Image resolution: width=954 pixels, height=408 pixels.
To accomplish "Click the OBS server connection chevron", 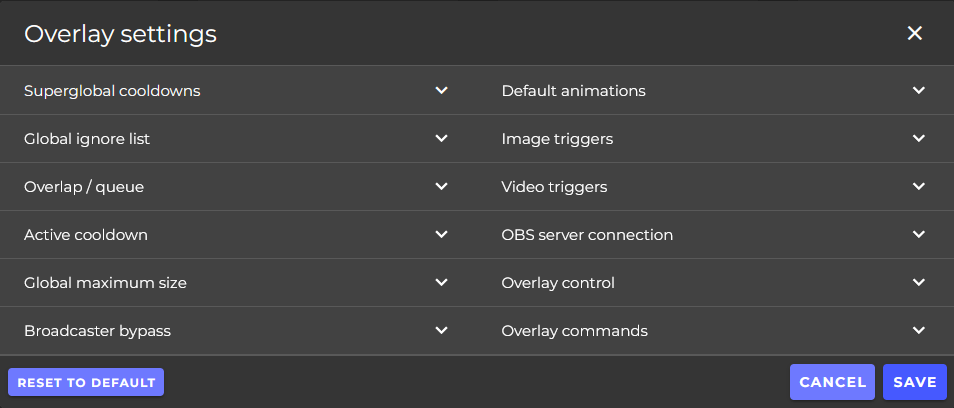I will pyautogui.click(x=919, y=235).
